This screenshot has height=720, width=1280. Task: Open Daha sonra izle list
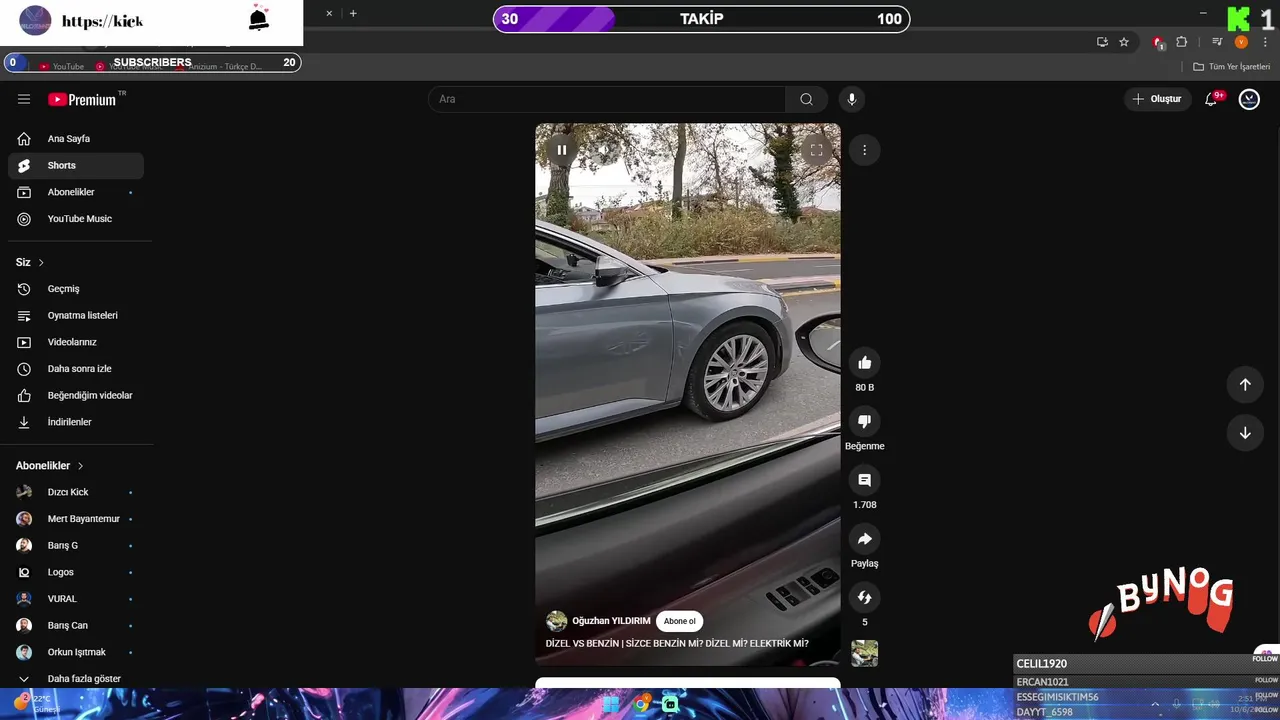tap(76, 369)
